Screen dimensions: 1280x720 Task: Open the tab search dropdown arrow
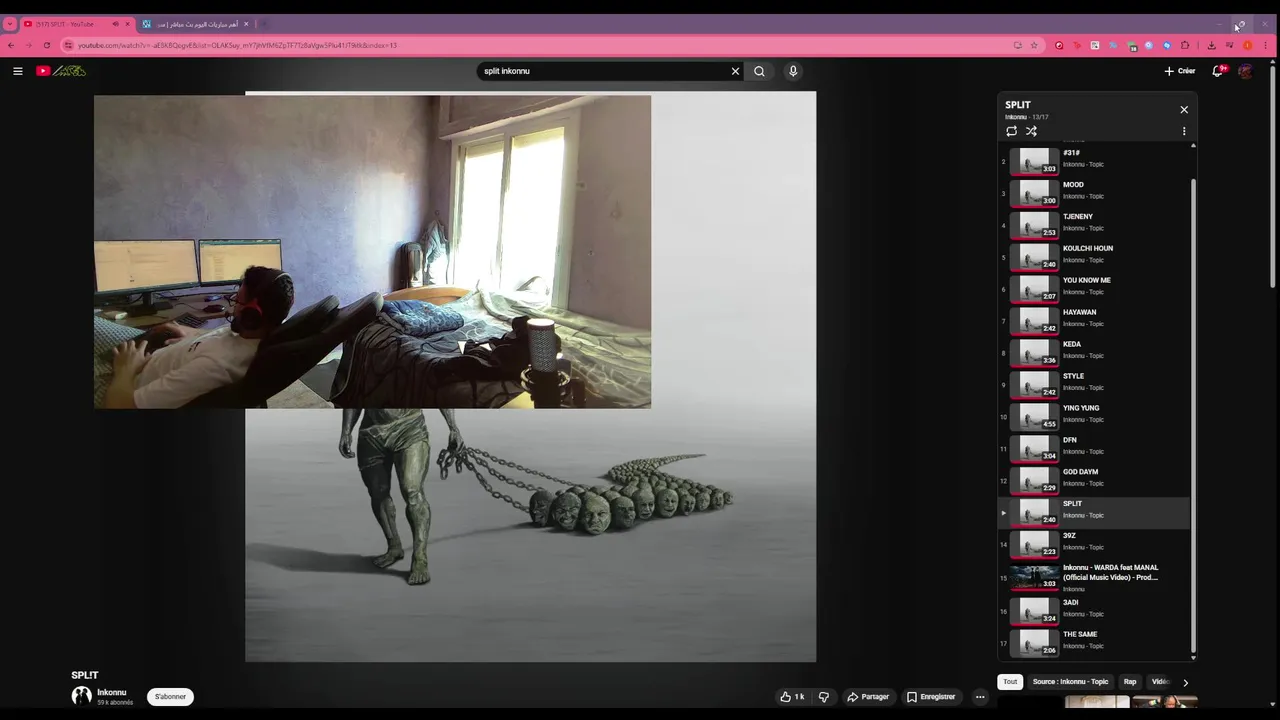coord(9,24)
